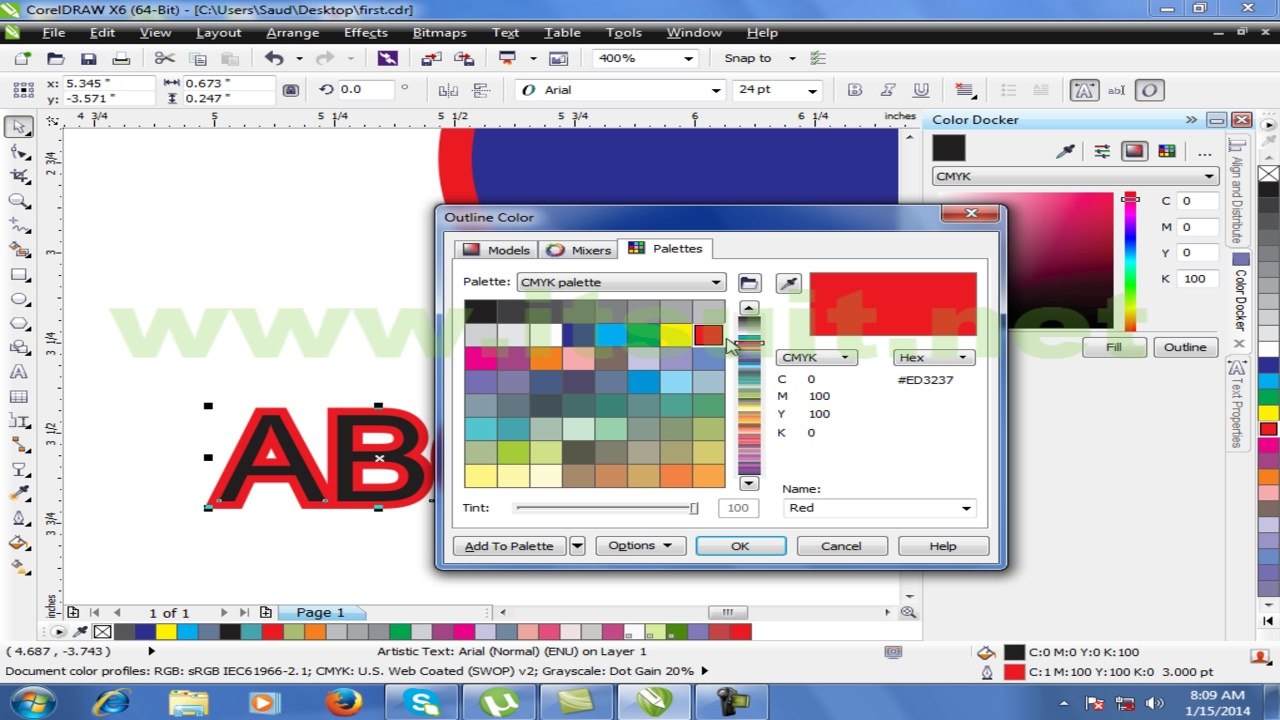
Task: Open the CMYK color model dropdown in dialog
Action: point(817,358)
